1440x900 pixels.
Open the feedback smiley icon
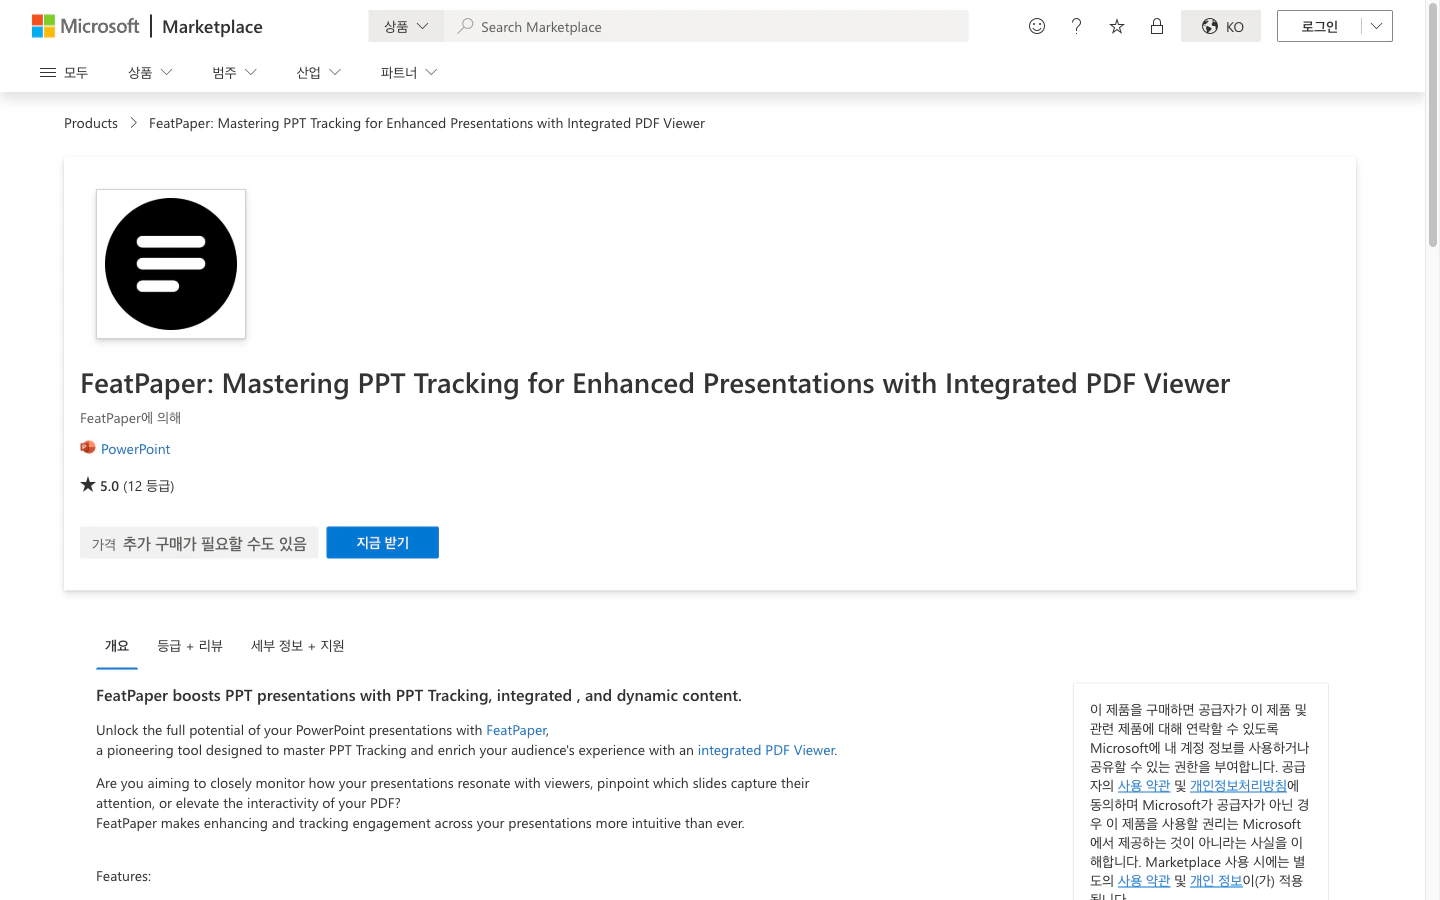tap(1036, 26)
